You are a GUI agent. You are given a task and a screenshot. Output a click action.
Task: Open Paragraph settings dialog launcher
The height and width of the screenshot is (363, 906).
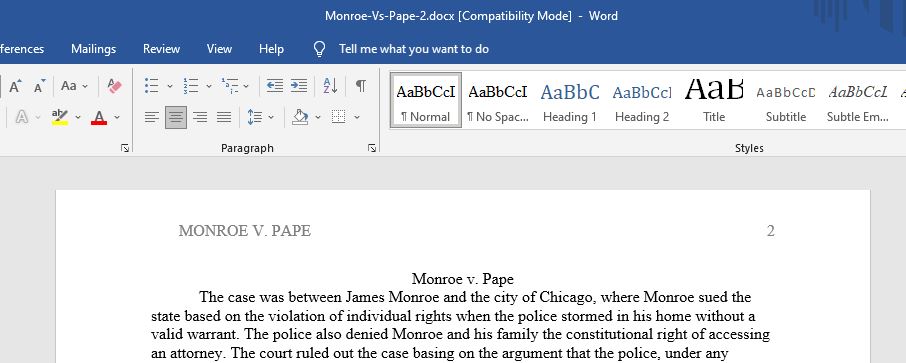[372, 149]
